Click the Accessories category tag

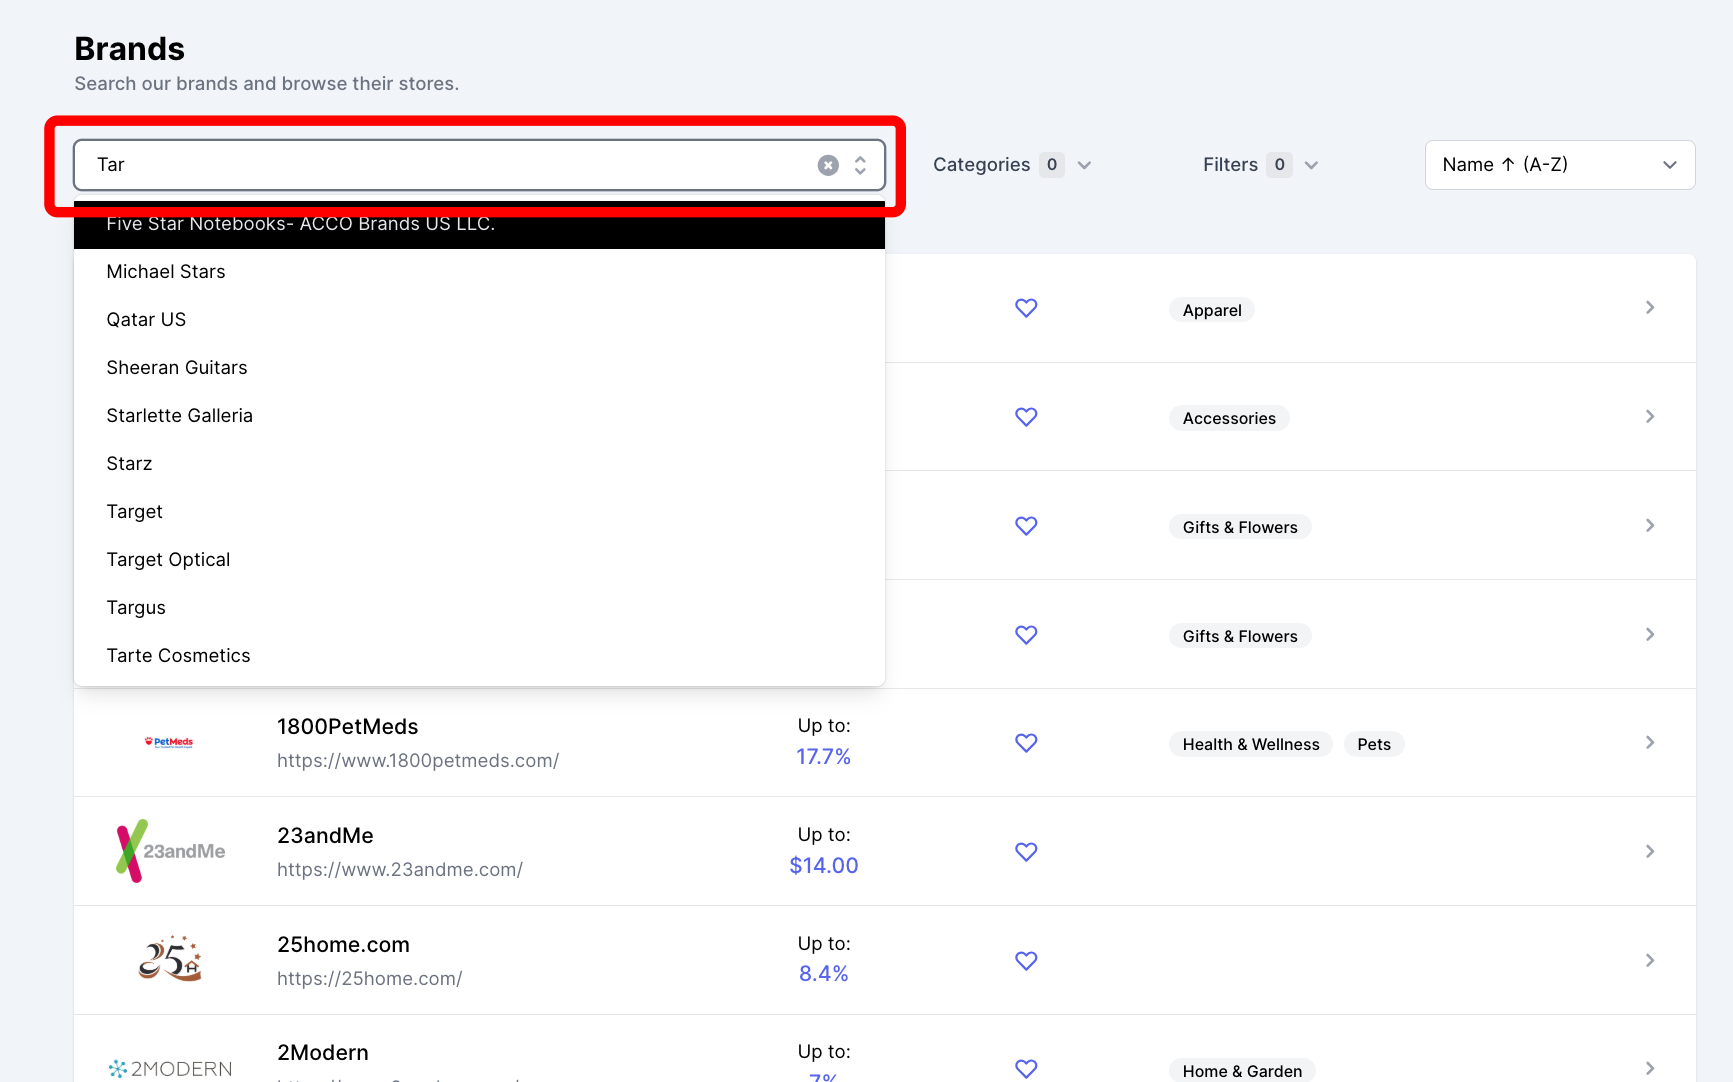pos(1229,418)
